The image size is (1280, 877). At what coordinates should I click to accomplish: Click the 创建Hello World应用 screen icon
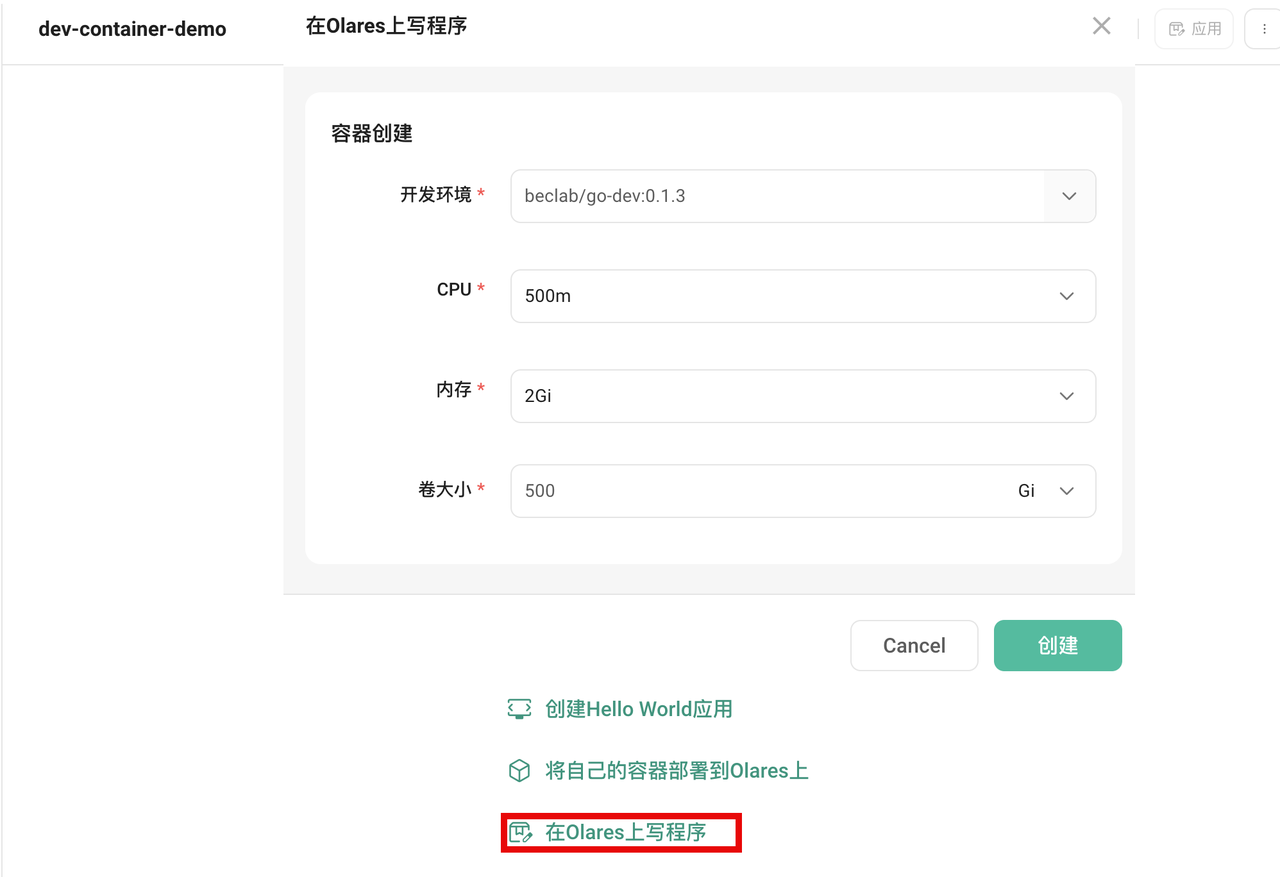coord(519,709)
